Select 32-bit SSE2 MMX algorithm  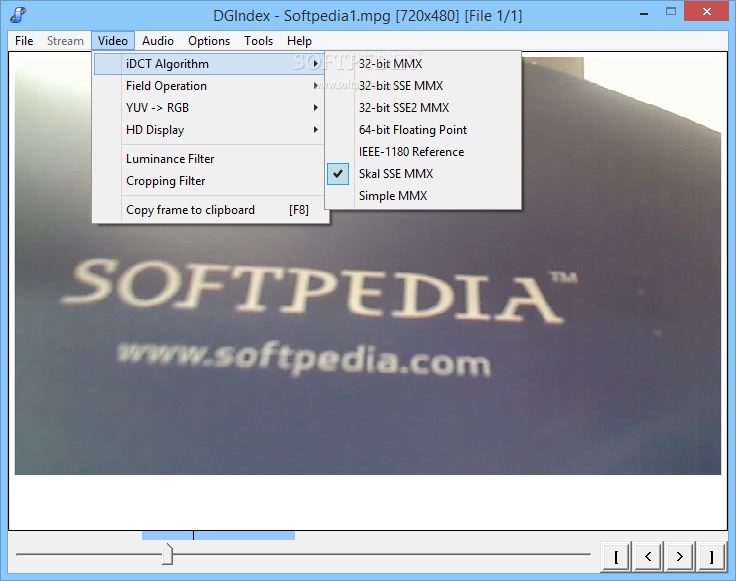[423, 108]
